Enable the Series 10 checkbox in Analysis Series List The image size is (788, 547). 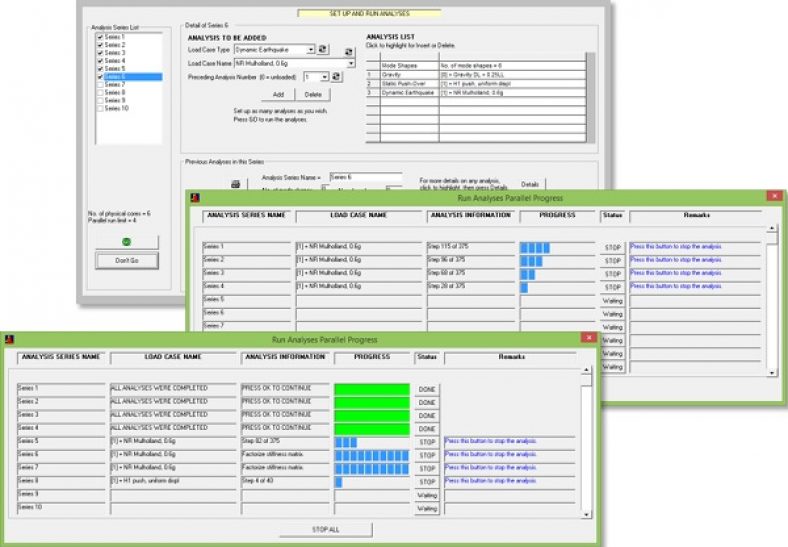tap(100, 109)
